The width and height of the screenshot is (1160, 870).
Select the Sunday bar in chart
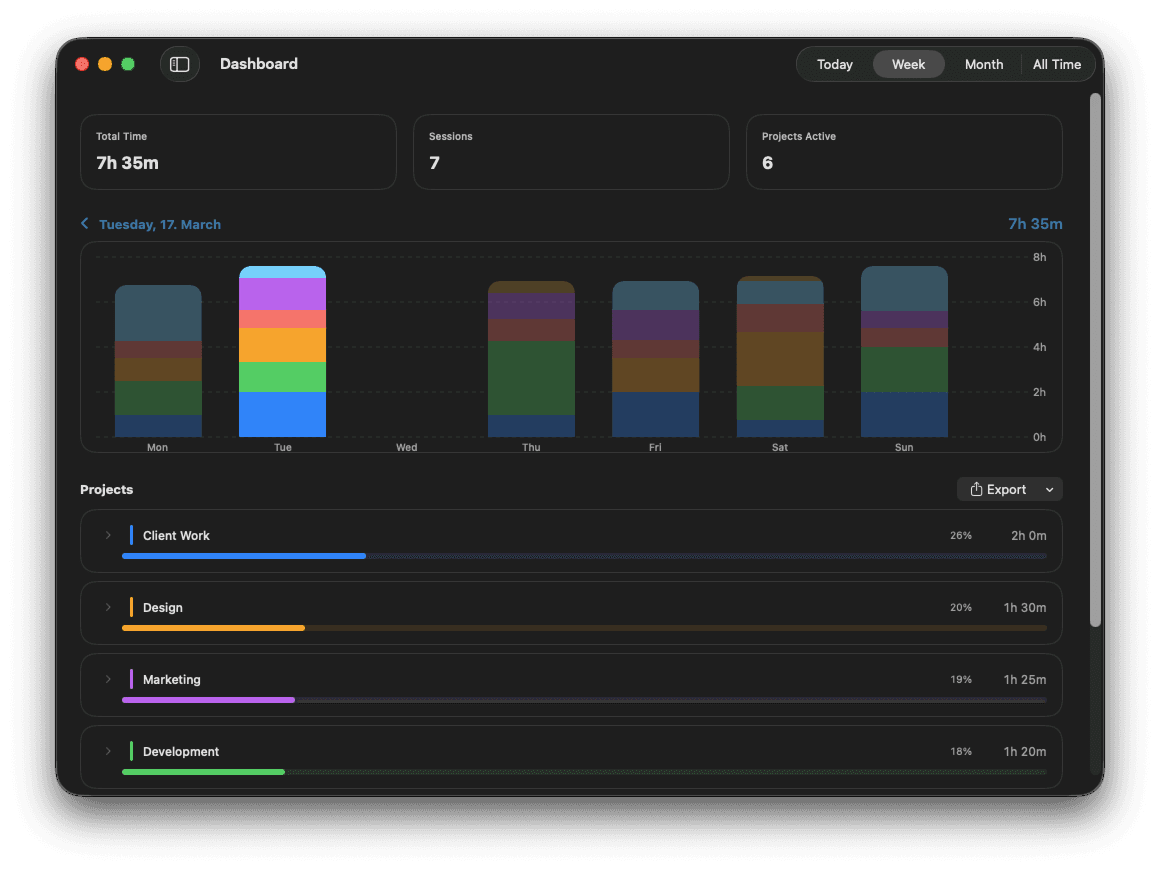coord(904,351)
